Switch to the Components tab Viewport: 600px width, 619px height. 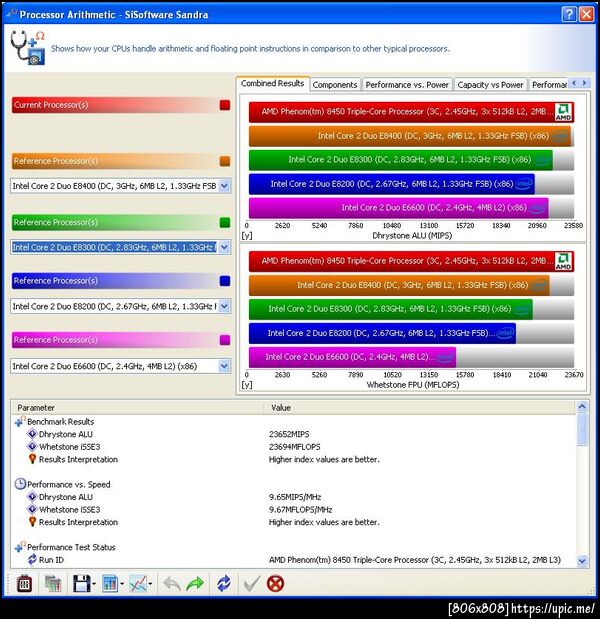[335, 84]
